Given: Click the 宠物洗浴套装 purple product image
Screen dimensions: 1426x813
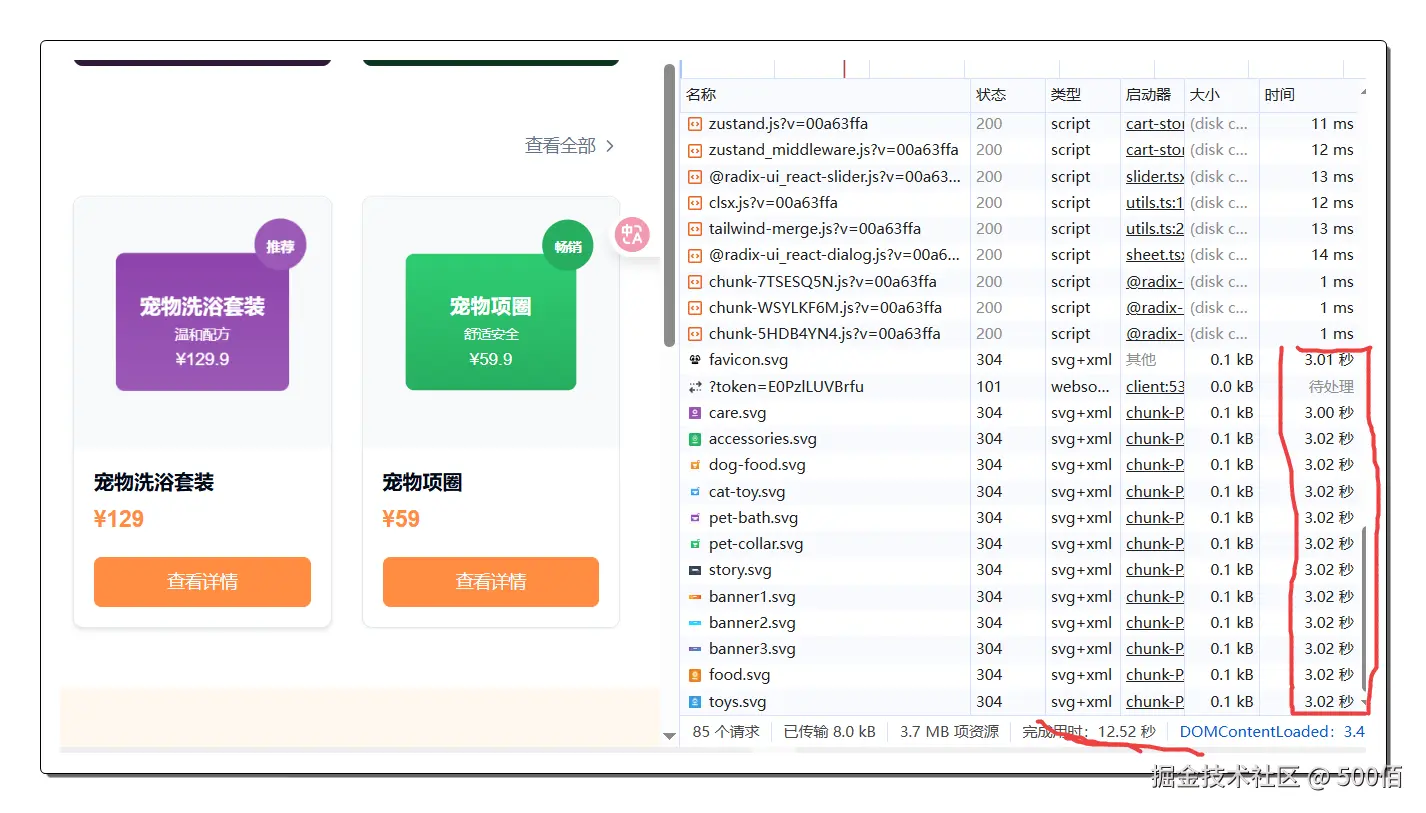Looking at the screenshot, I should pyautogui.click(x=202, y=321).
